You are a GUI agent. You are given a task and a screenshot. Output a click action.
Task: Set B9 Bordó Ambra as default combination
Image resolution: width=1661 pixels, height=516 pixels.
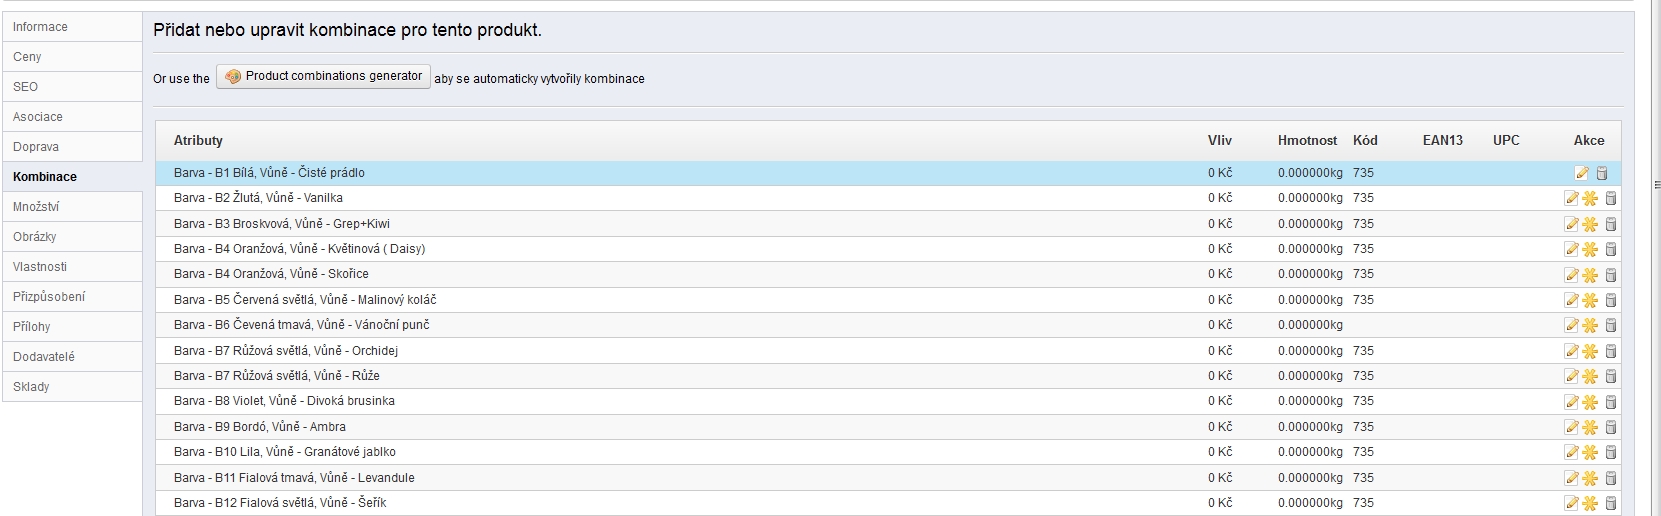coord(1590,427)
